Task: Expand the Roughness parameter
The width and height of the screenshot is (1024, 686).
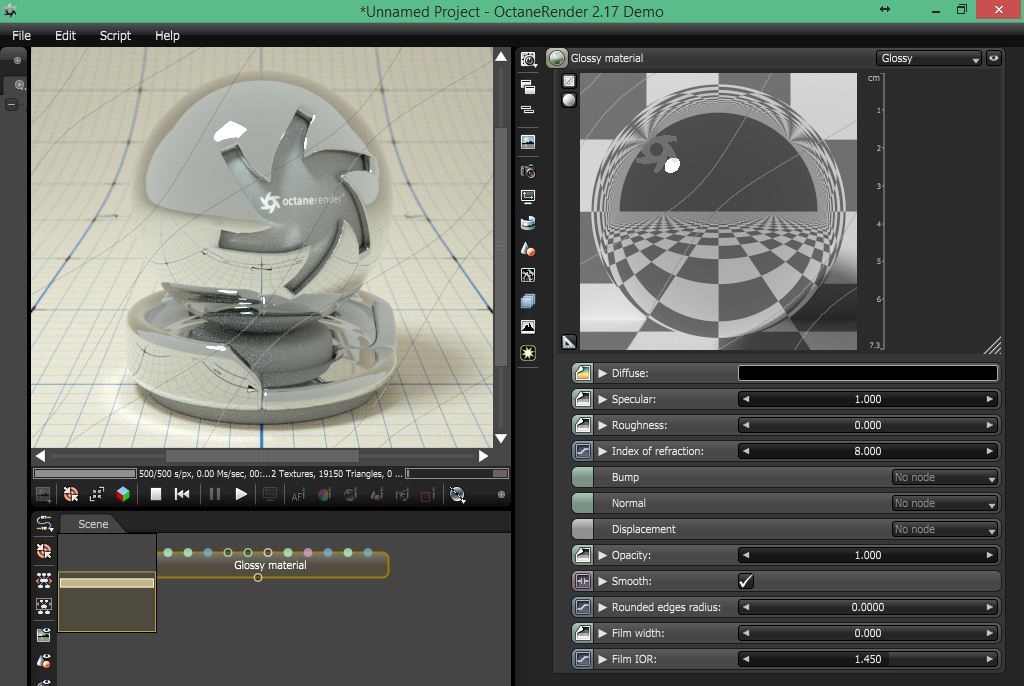Action: coord(602,425)
